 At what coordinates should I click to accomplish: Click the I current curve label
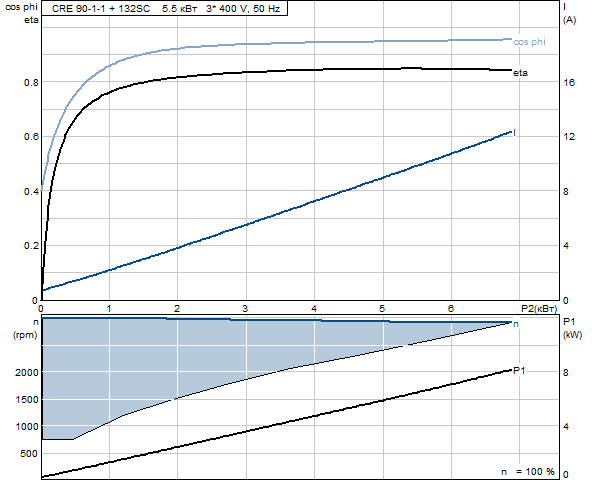pos(515,133)
